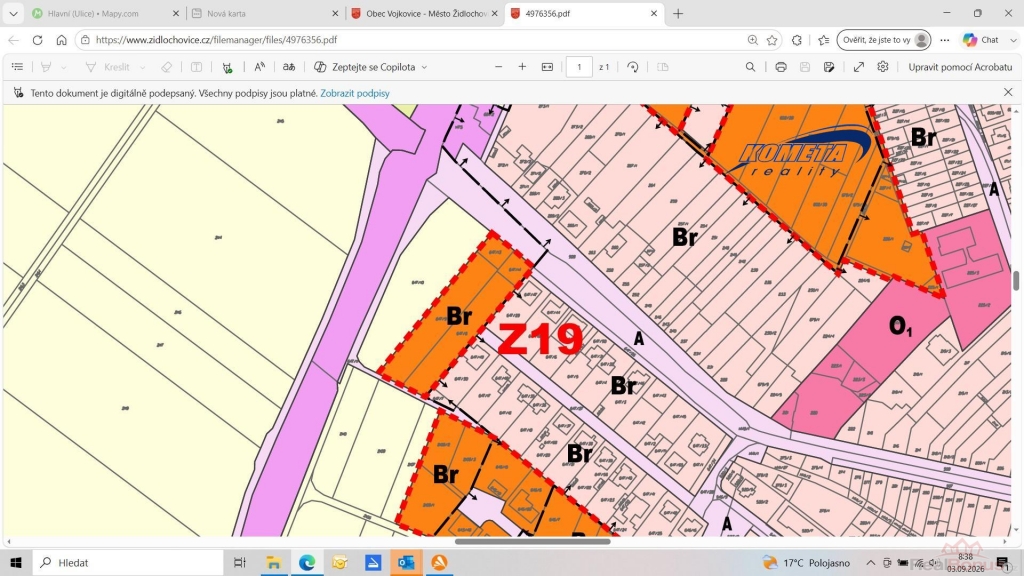Toggle the Kreslit drawing tool
1024x576 pixels.
coord(108,67)
